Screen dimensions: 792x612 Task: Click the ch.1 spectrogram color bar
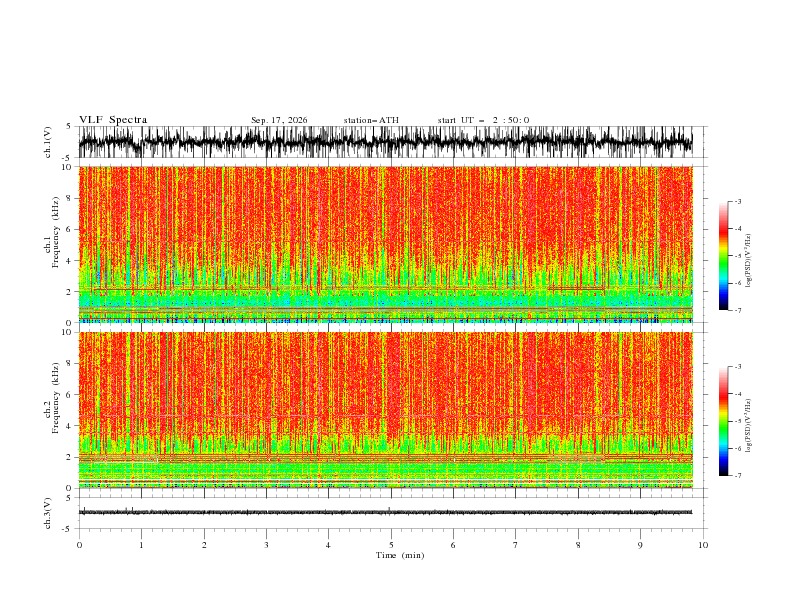[723, 256]
